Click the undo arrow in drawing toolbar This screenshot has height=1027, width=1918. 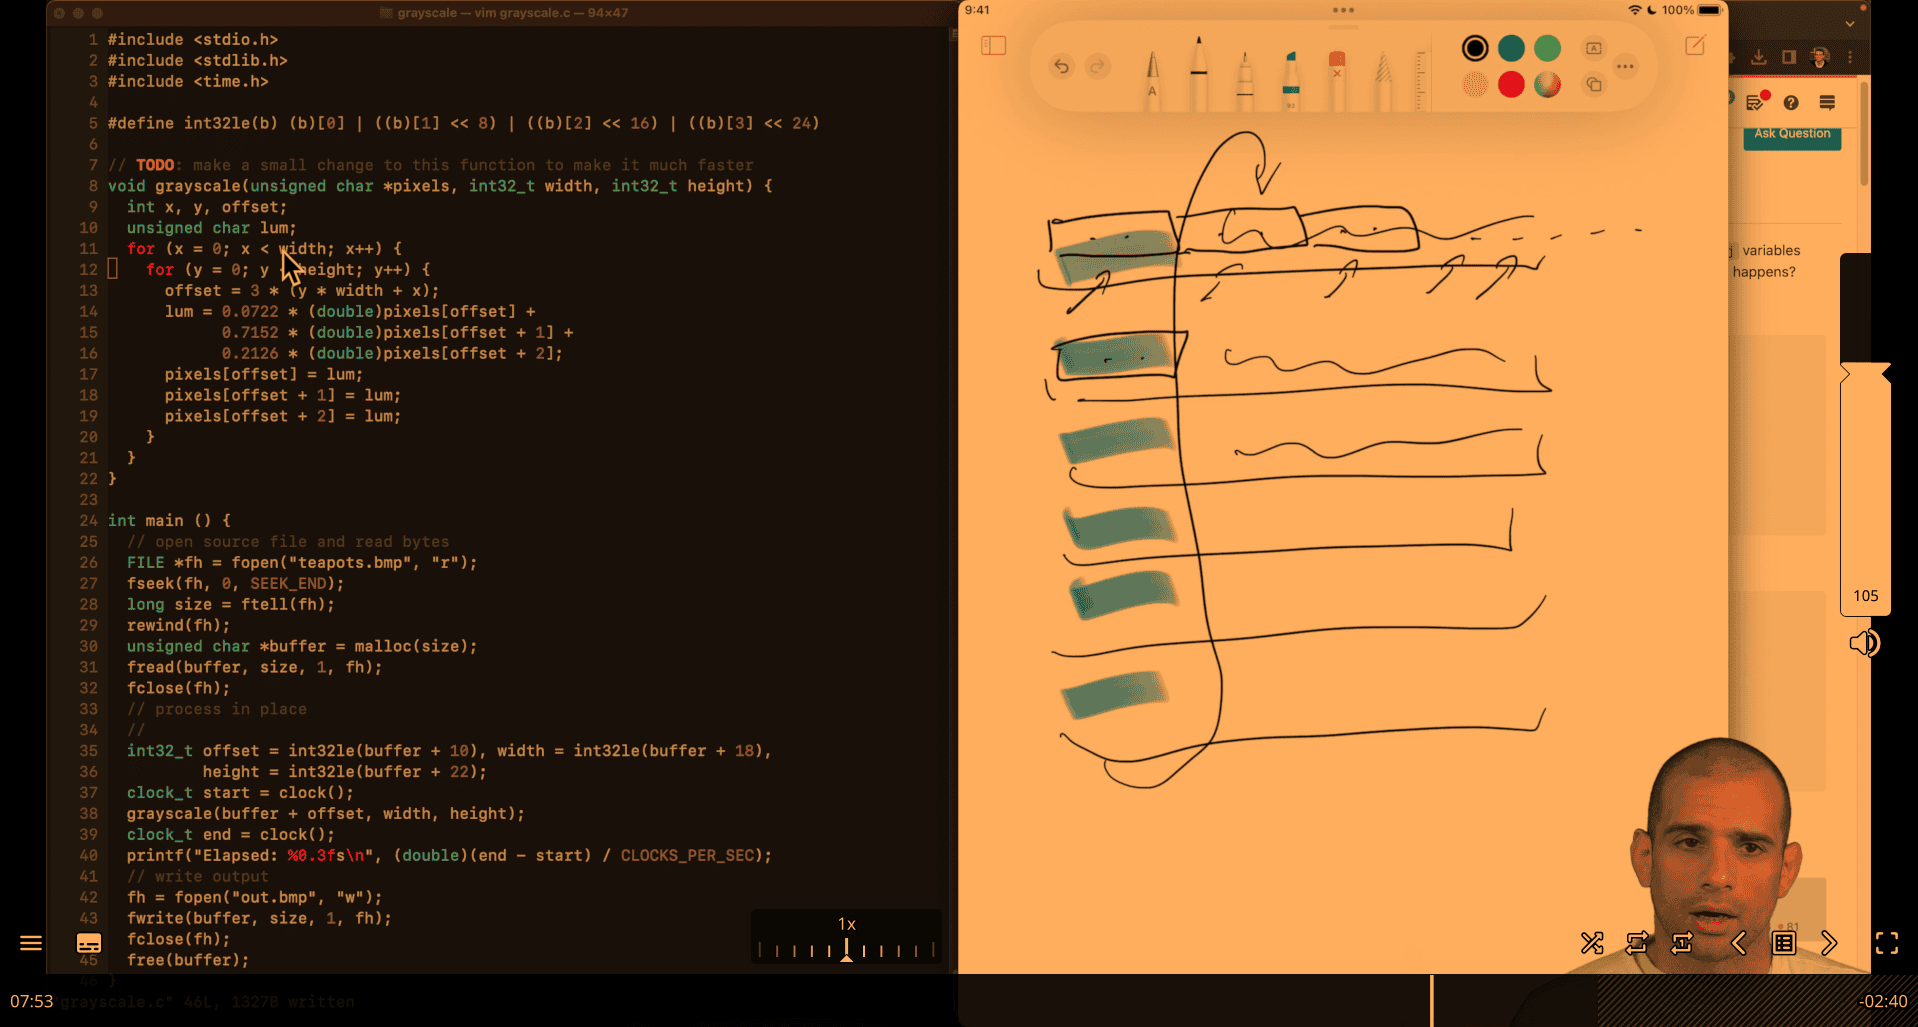click(1061, 67)
